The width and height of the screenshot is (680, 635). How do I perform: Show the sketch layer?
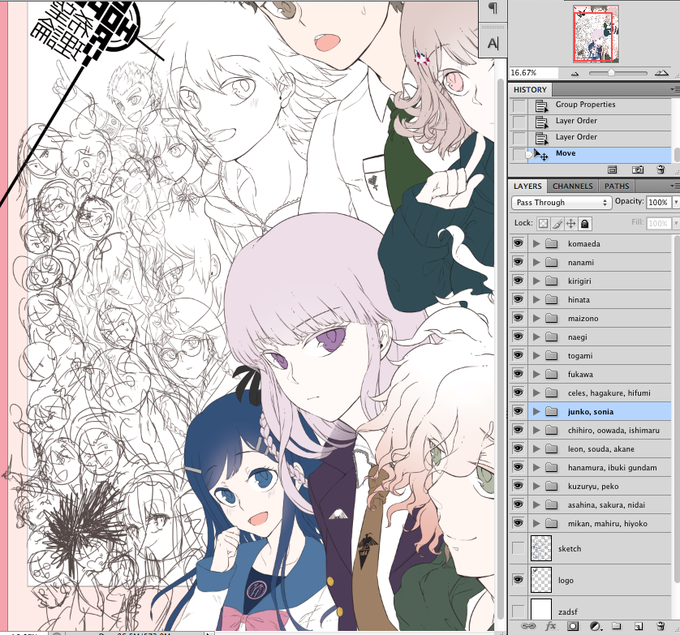pyautogui.click(x=518, y=548)
